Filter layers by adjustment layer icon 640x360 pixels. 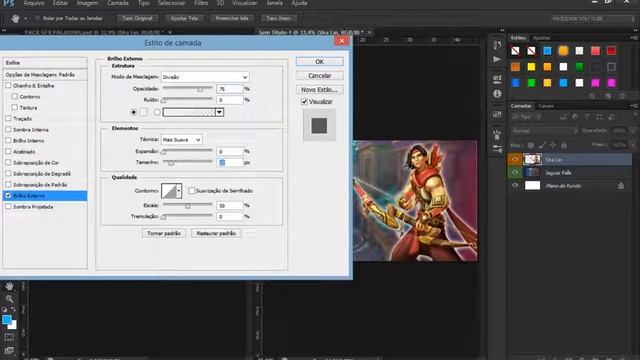pos(575,117)
